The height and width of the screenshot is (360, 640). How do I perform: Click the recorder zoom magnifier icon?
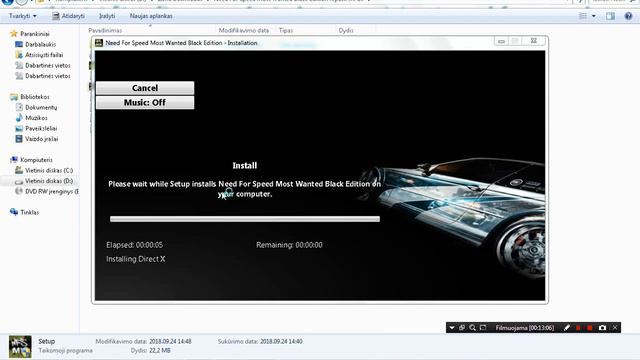tap(473, 328)
